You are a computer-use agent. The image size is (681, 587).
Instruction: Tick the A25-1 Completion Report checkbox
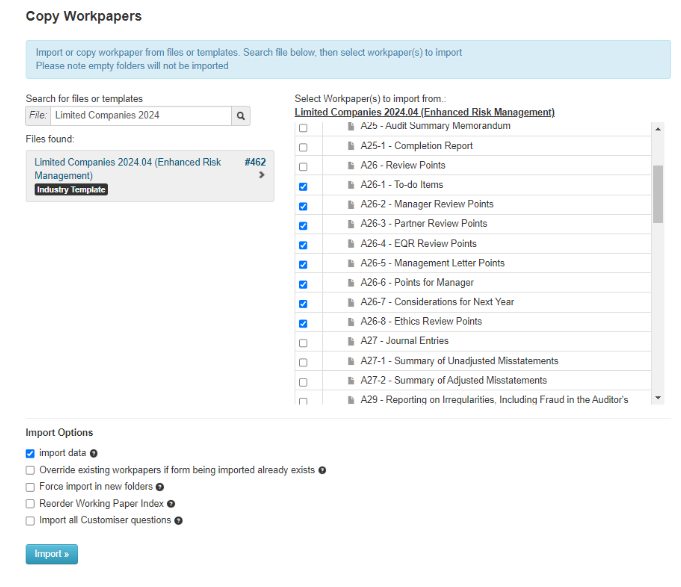click(303, 147)
